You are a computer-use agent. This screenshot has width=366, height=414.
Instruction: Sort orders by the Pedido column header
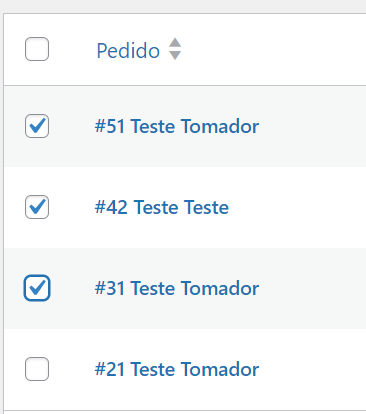tap(128, 51)
